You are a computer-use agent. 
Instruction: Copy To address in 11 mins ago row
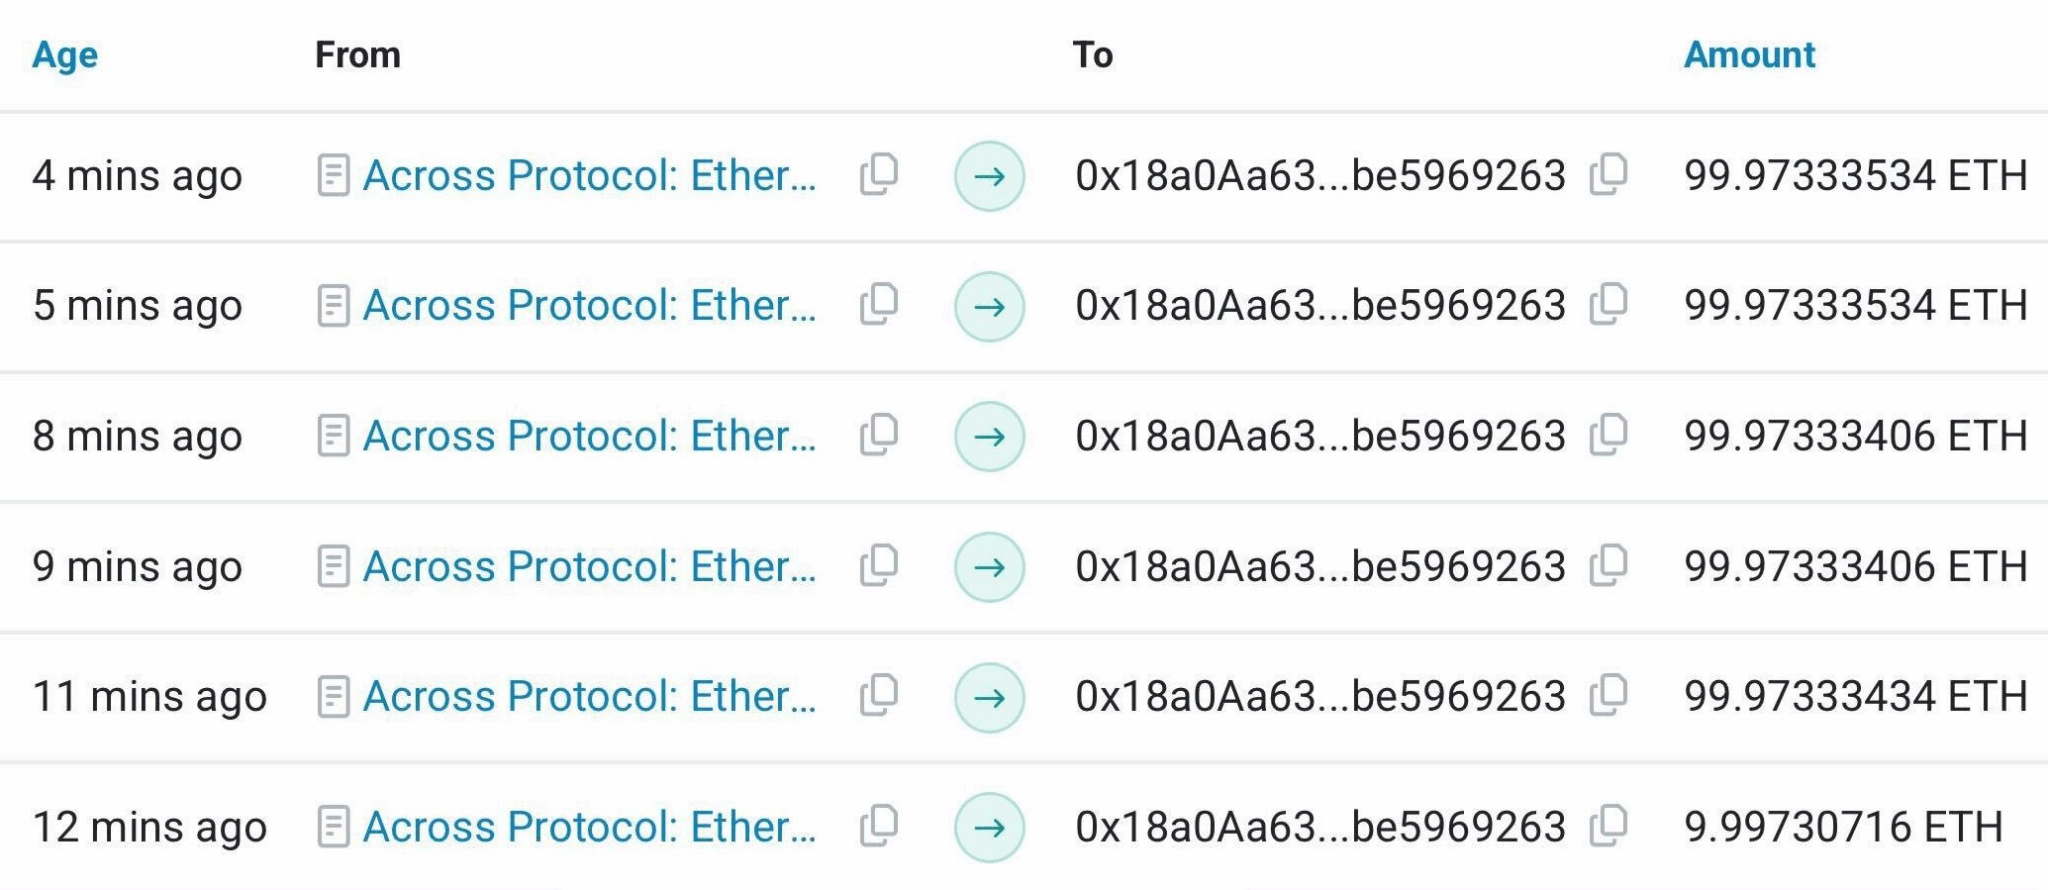pyautogui.click(x=1608, y=696)
